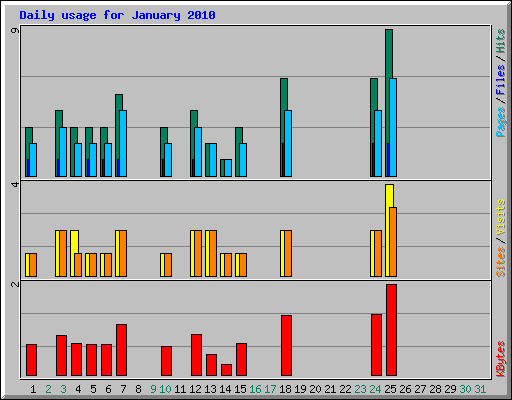Select the green "Hits" legend label
Viewport: 512px width, 400px height.
pos(500,41)
